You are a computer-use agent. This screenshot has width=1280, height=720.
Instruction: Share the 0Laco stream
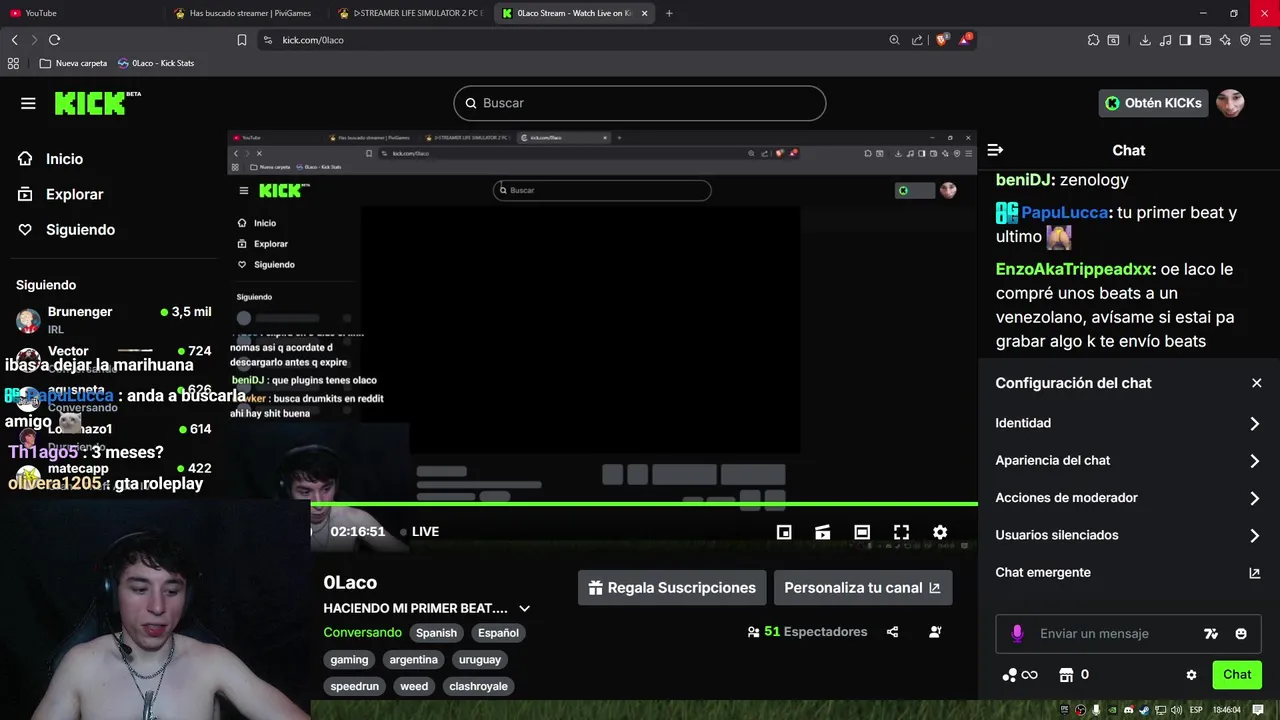pyautogui.click(x=892, y=632)
